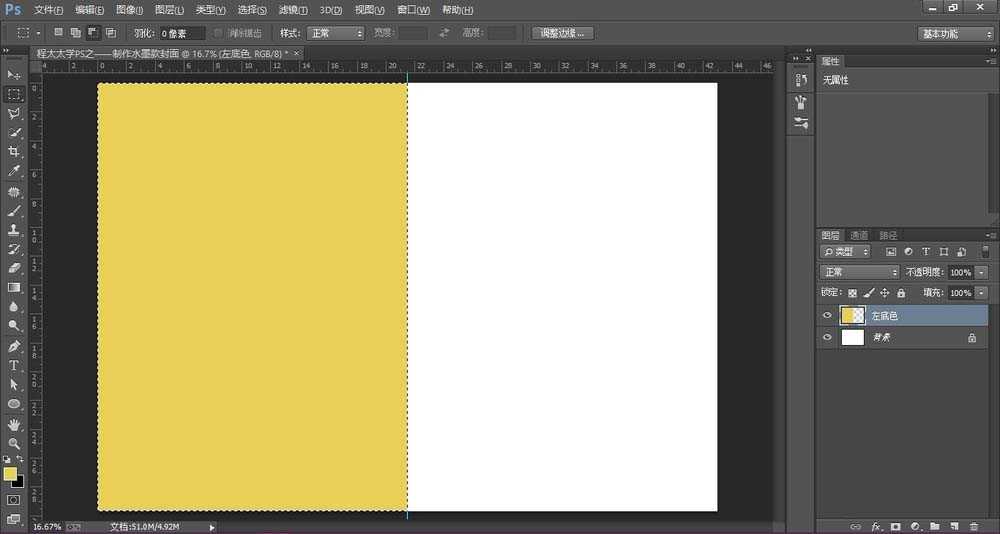Image resolution: width=1000 pixels, height=534 pixels.
Task: Click the fx layer style icon
Action: (876, 526)
